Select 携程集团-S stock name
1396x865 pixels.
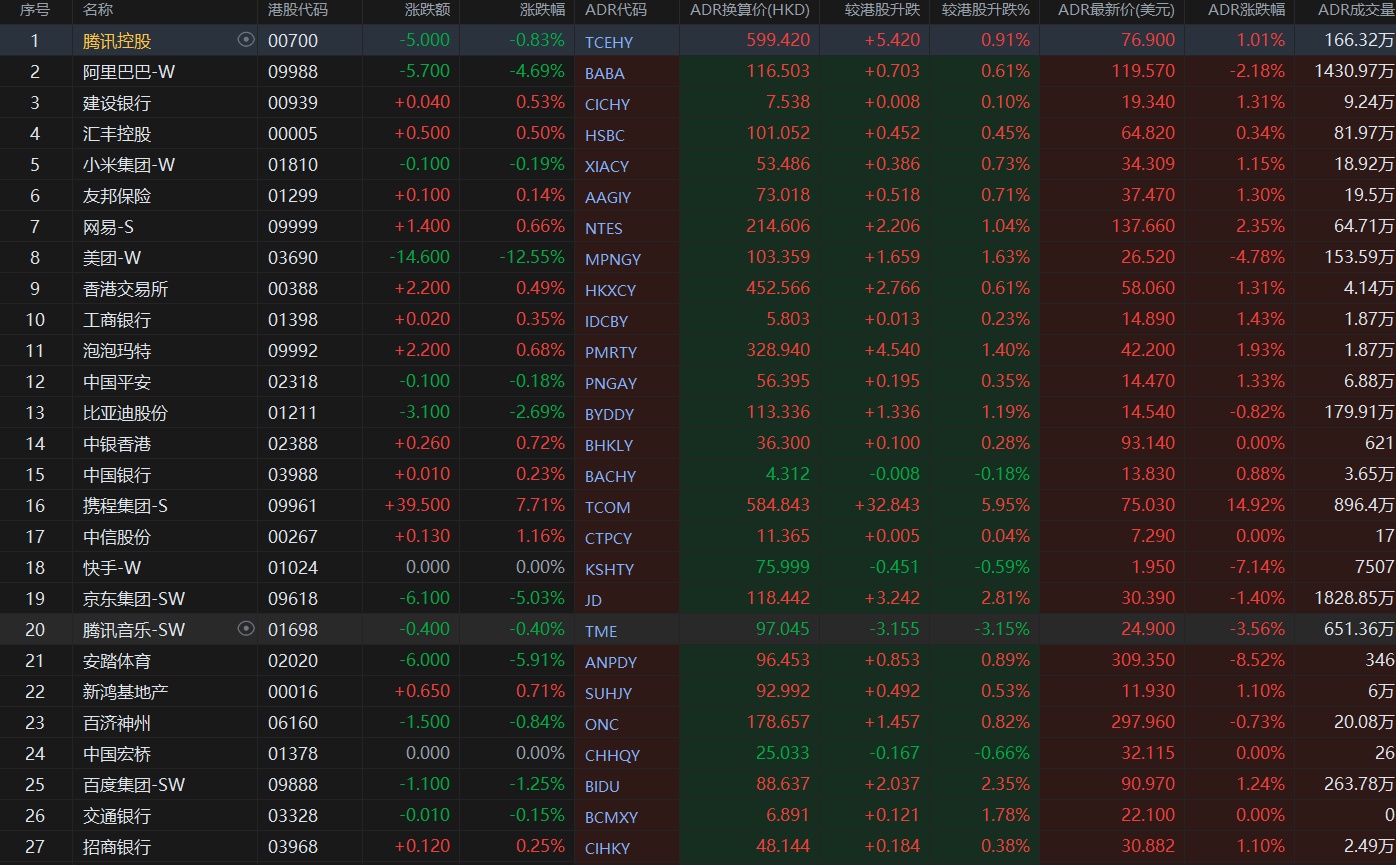coord(125,506)
